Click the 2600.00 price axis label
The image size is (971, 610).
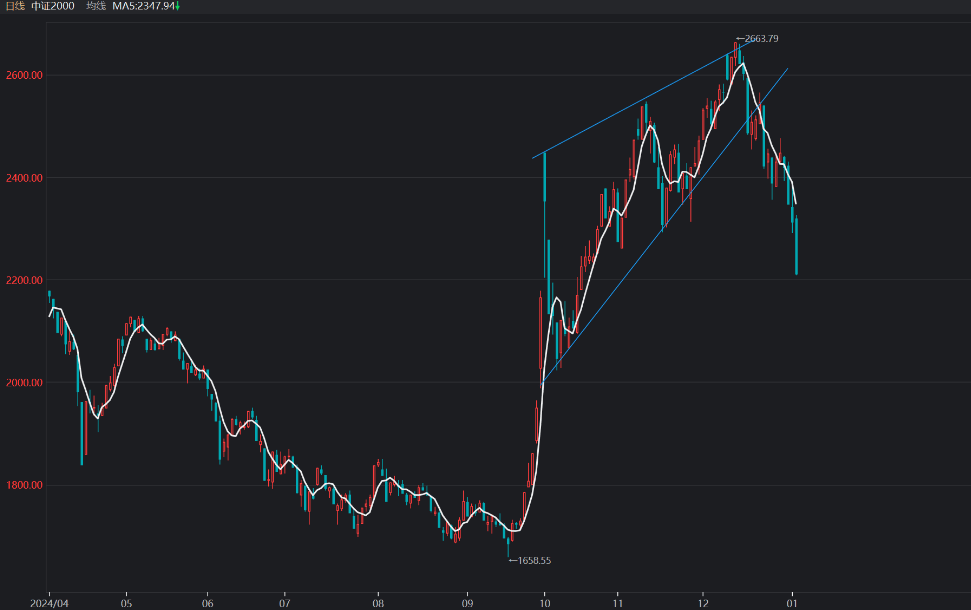click(x=24, y=75)
